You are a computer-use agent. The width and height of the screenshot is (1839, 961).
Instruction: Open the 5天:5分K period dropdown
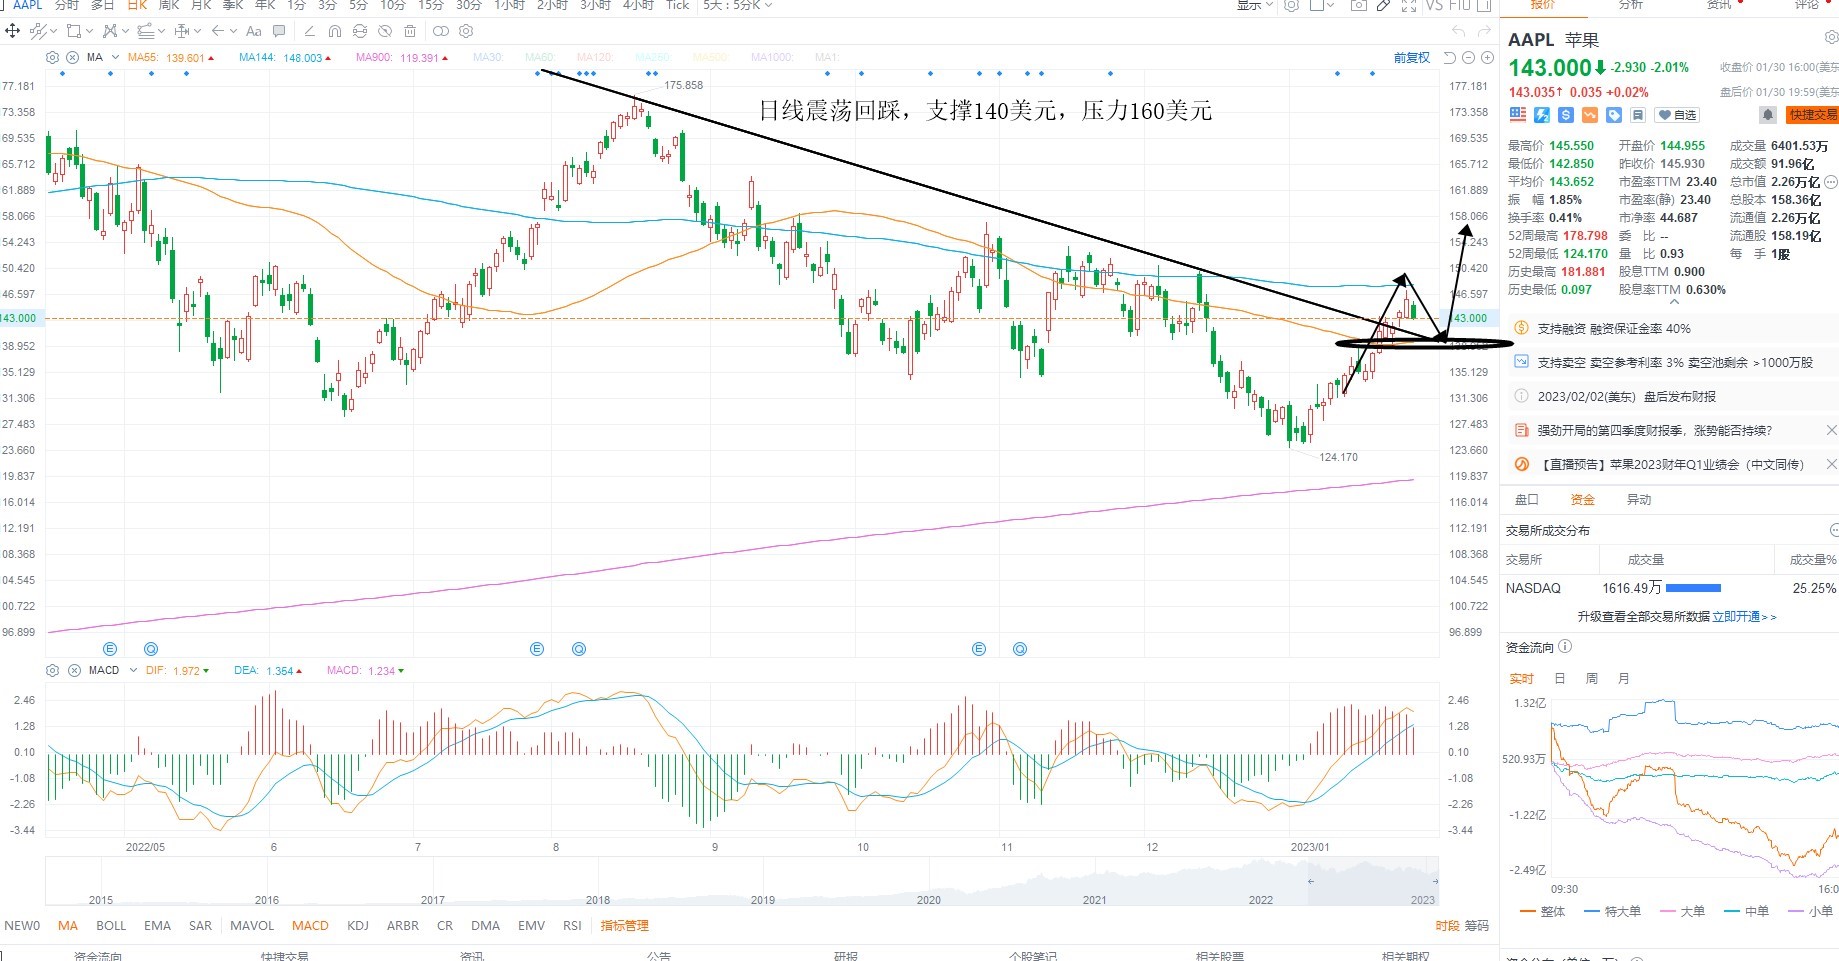[x=737, y=5]
